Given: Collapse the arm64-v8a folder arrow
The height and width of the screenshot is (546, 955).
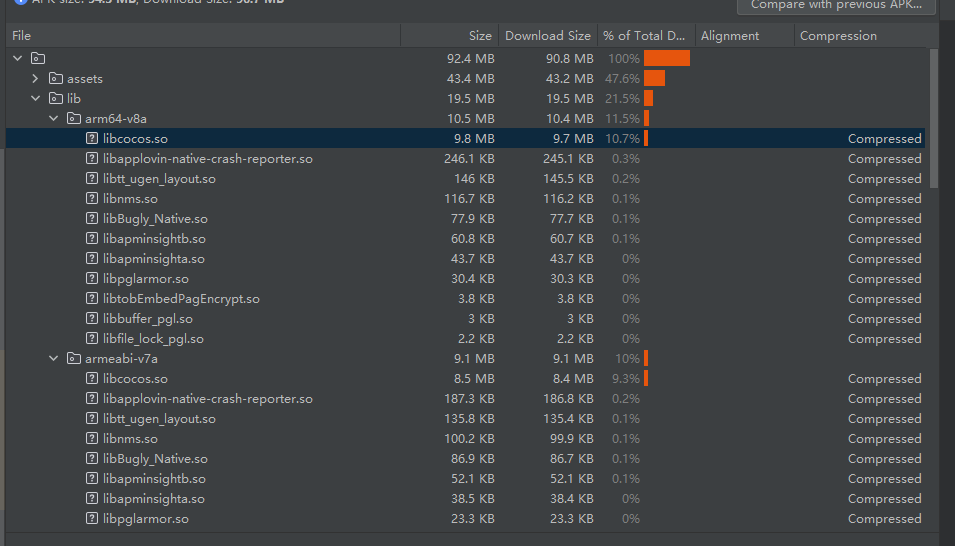Looking at the screenshot, I should coord(54,119).
